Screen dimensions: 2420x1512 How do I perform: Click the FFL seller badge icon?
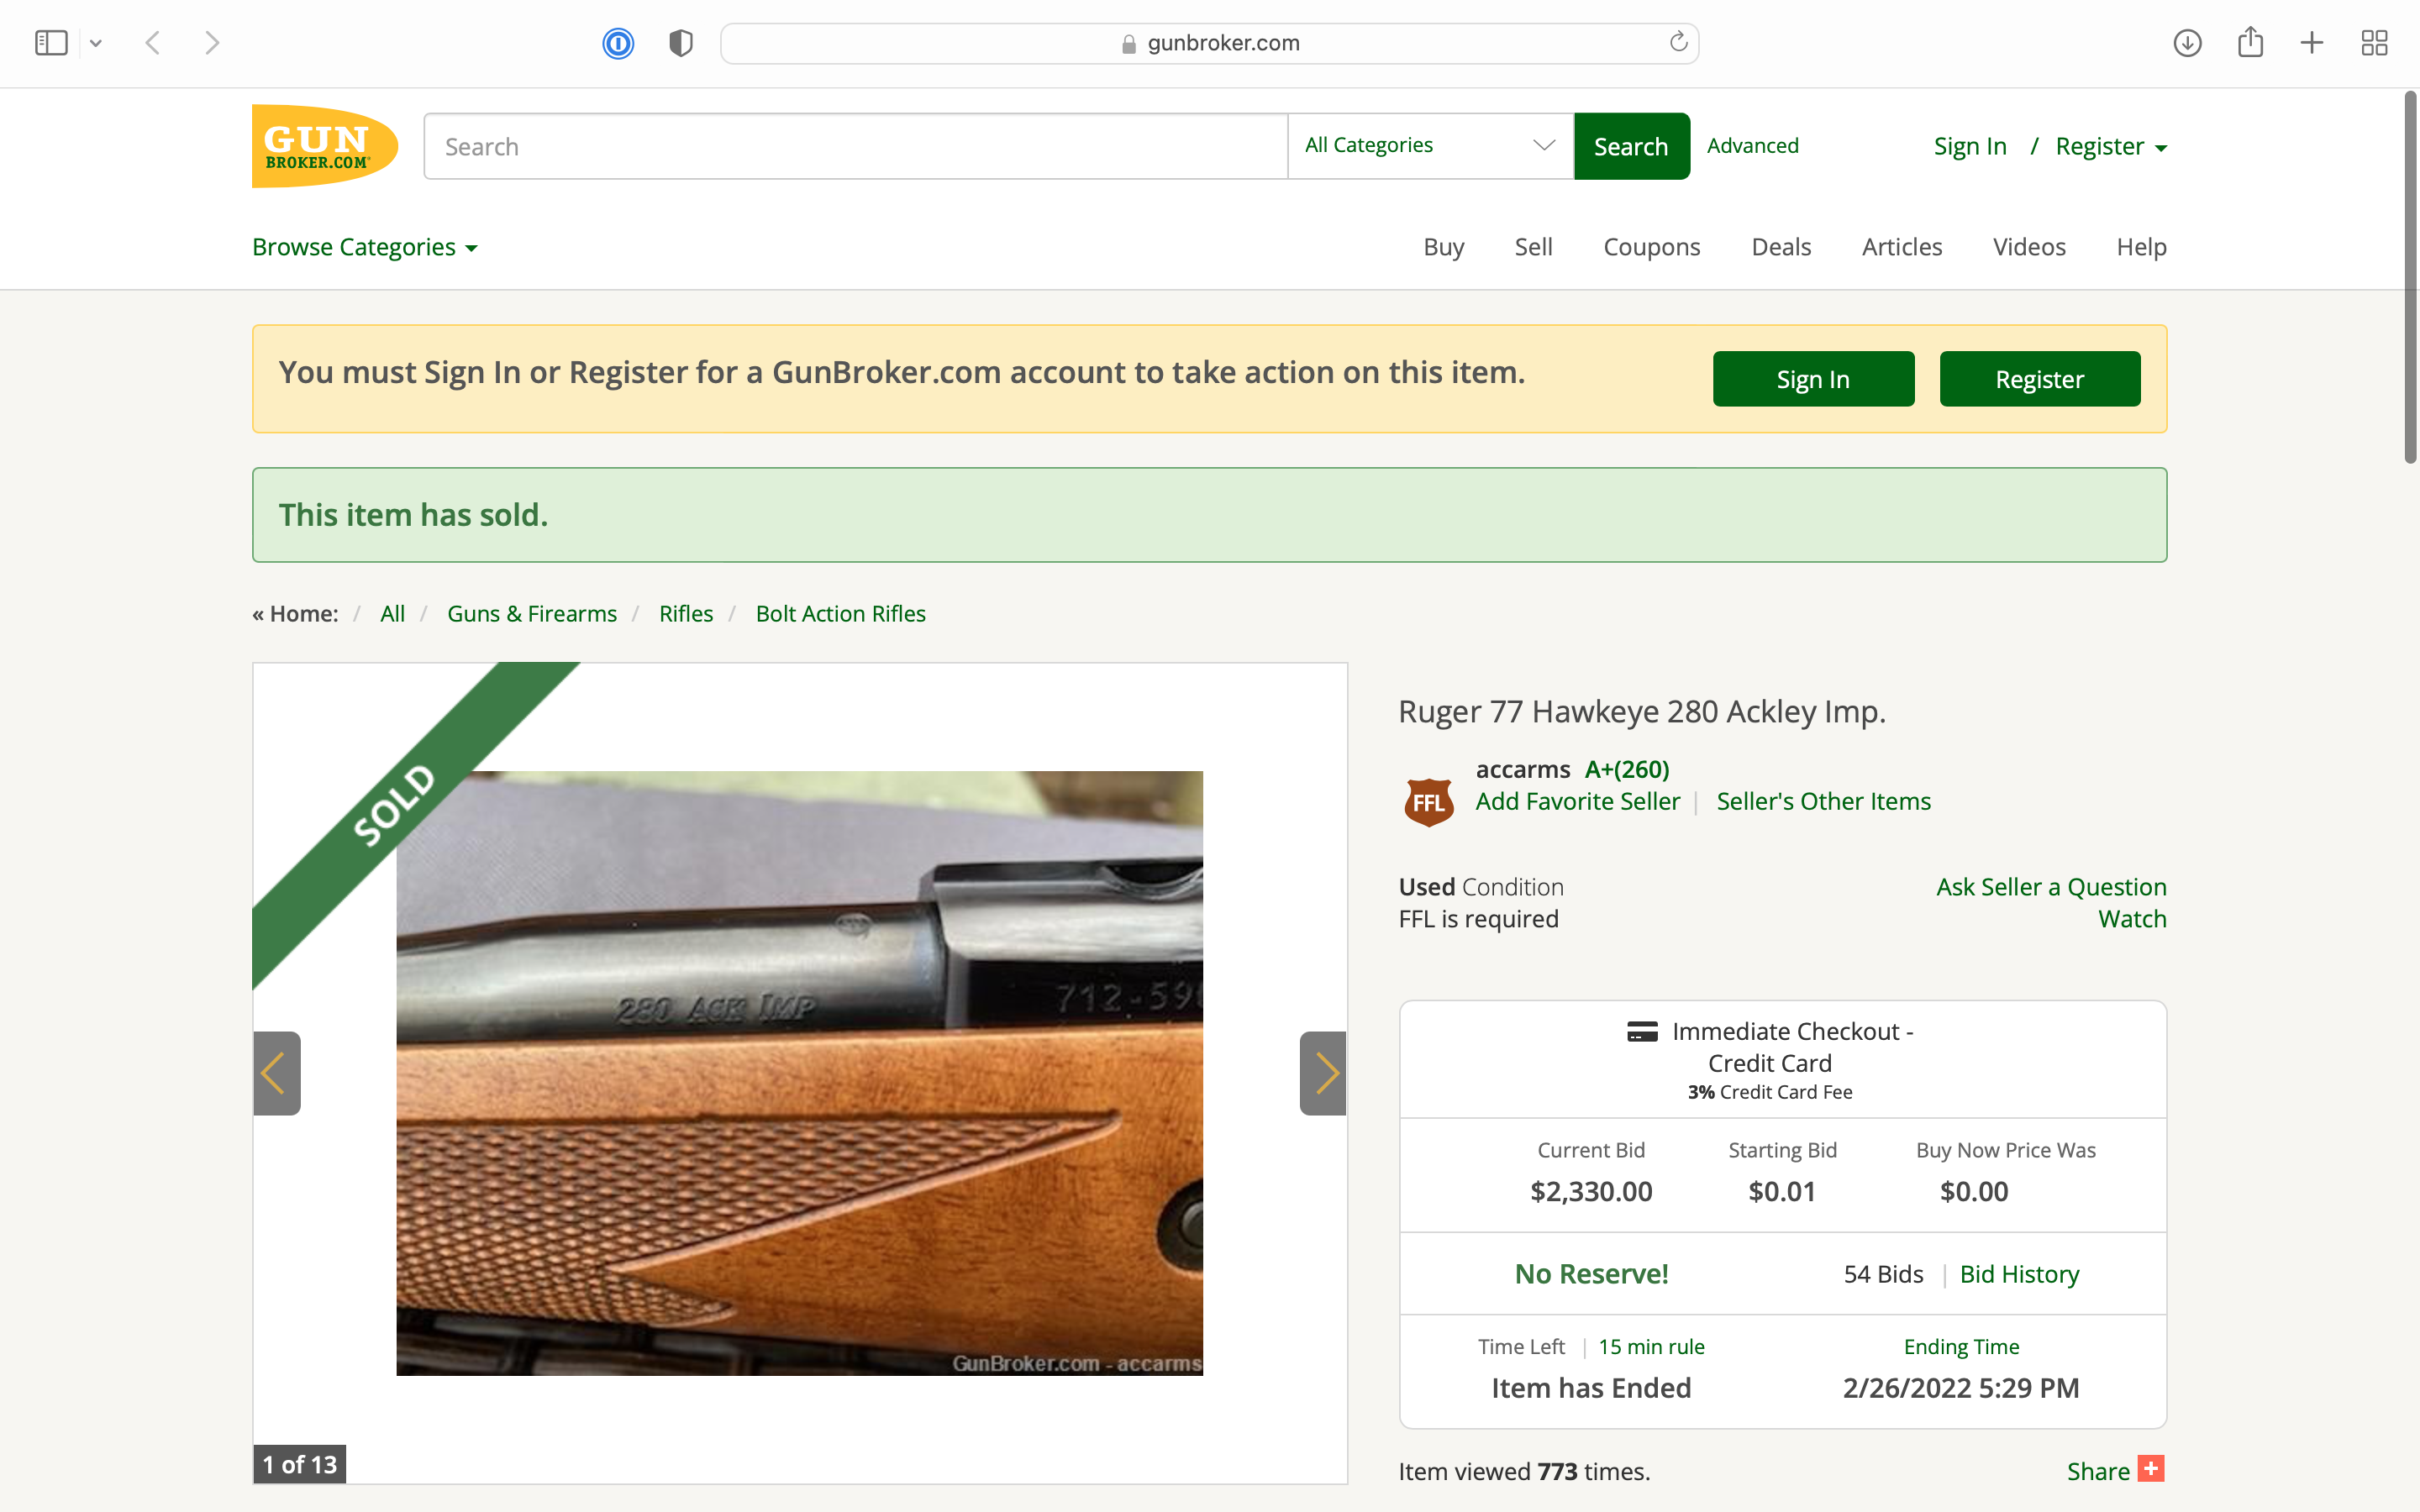pyautogui.click(x=1428, y=802)
